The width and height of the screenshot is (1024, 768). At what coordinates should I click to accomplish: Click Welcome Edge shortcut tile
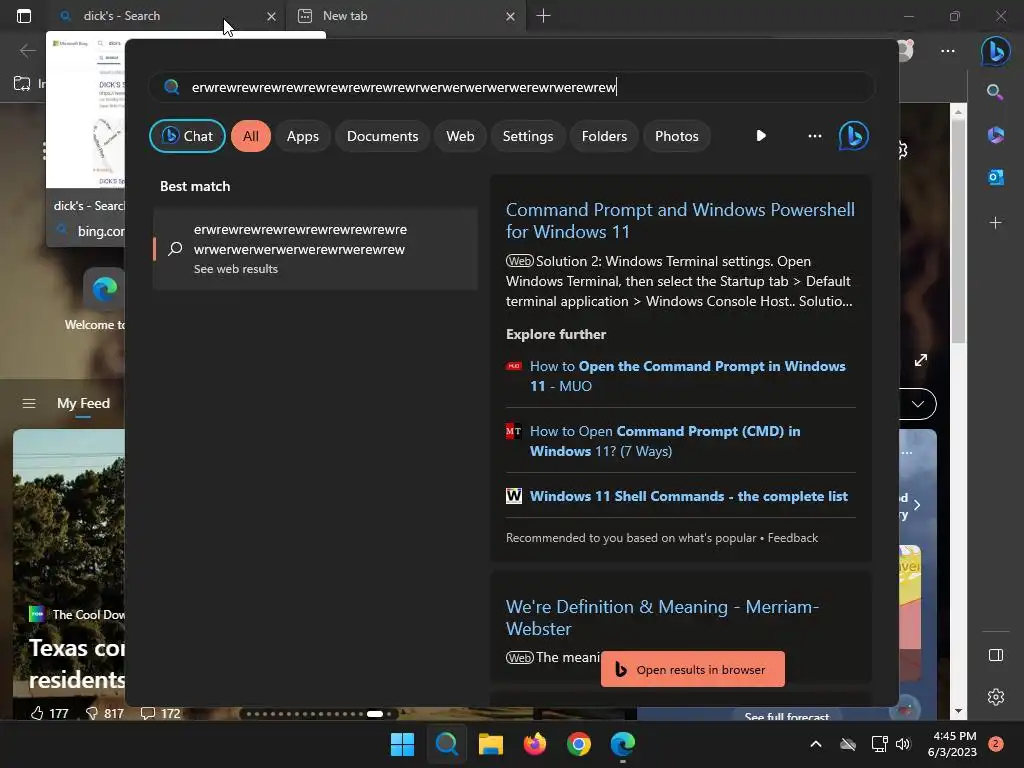[x=104, y=289]
